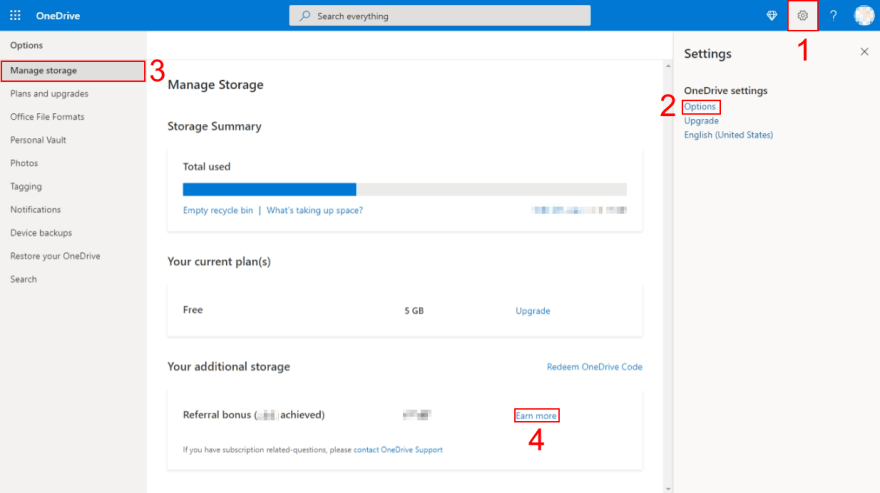Click Upgrade next to Free plan

tap(533, 311)
